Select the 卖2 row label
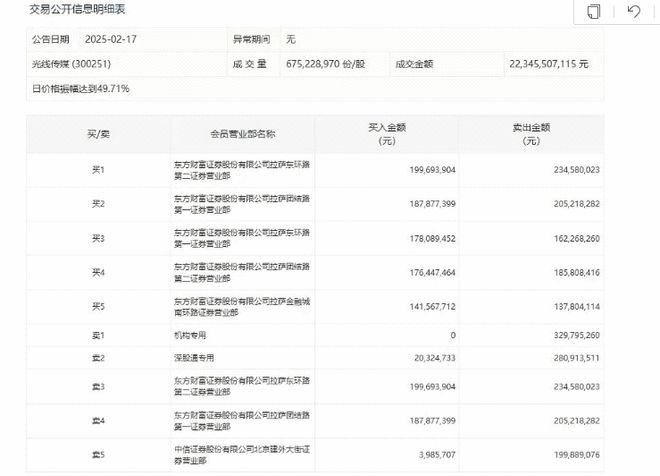Image resolution: width=660 pixels, height=476 pixels. point(98,358)
